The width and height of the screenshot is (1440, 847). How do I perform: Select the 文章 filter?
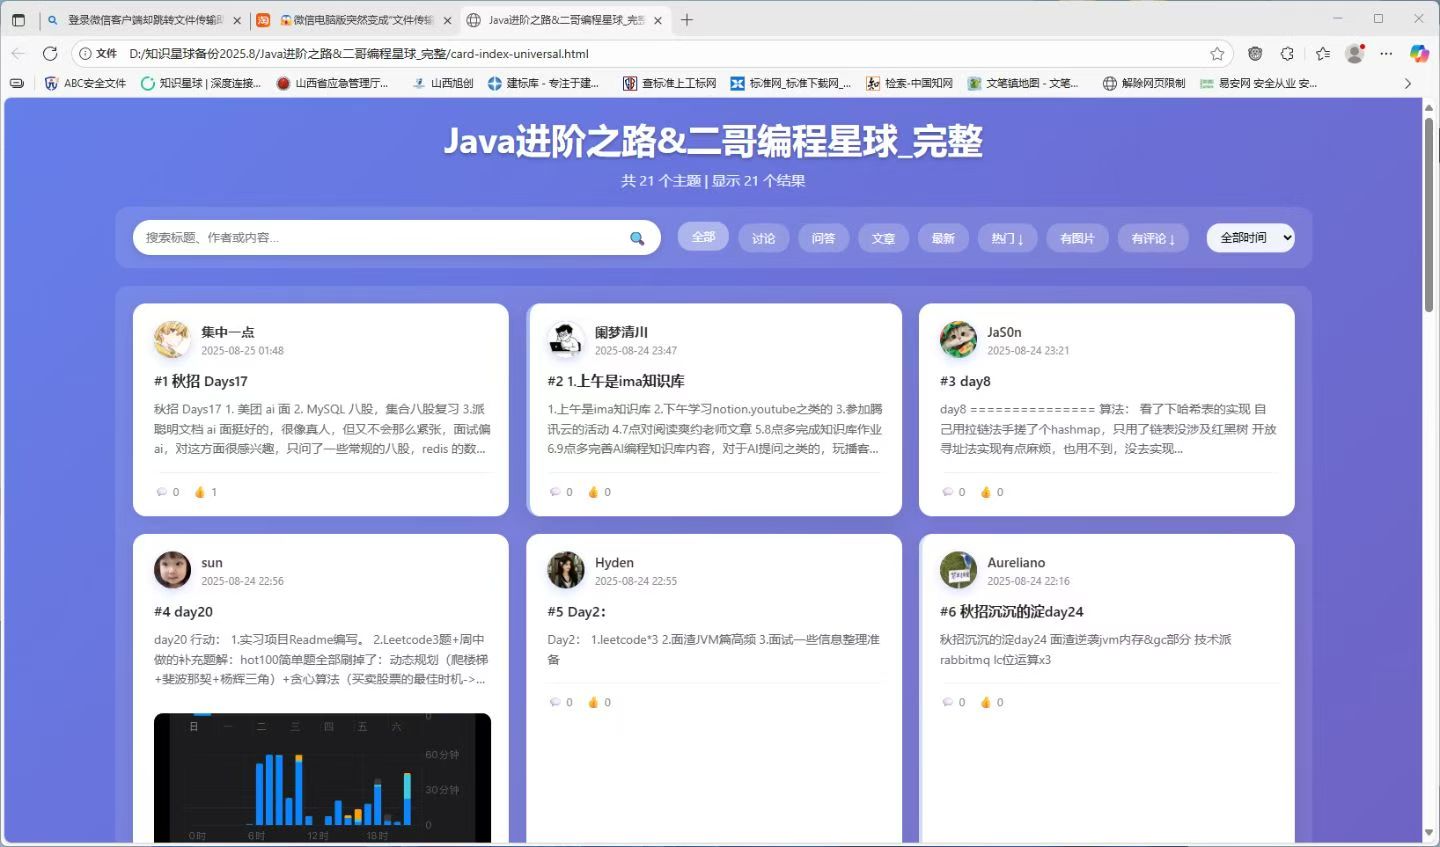coord(884,238)
